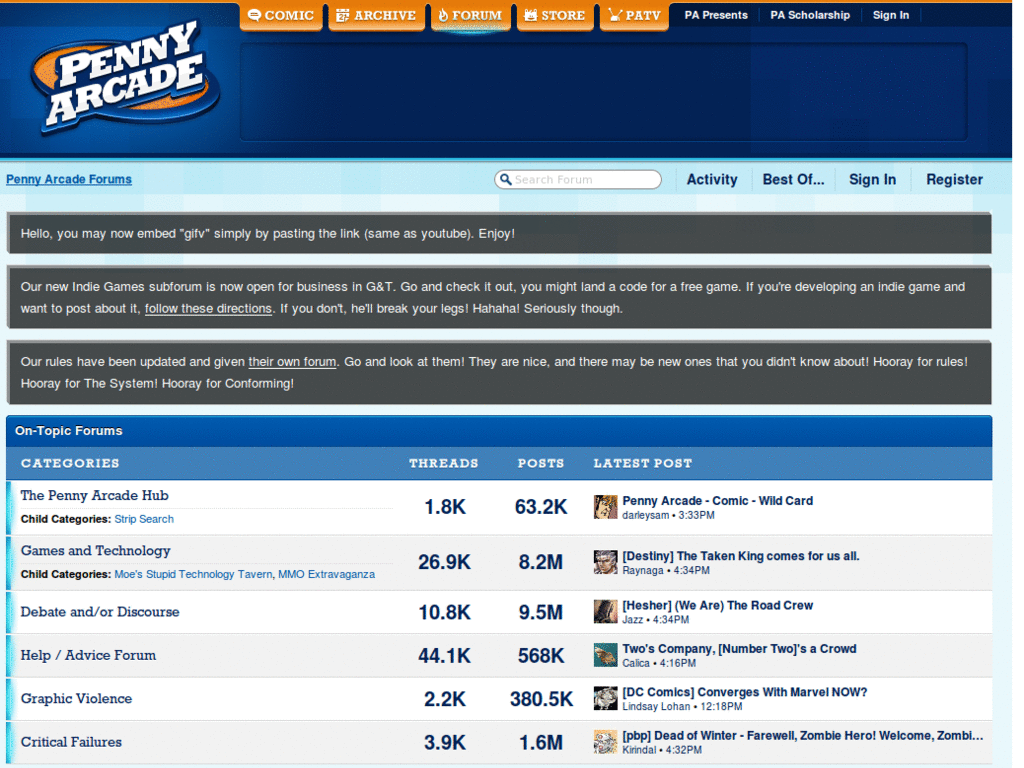
Task: Visit the MMO Extravaganza subforum
Action: 328,574
